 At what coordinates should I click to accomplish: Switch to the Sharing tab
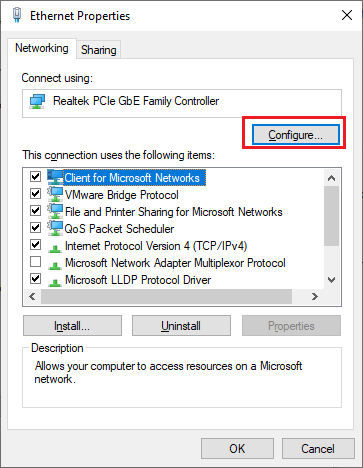[x=99, y=50]
